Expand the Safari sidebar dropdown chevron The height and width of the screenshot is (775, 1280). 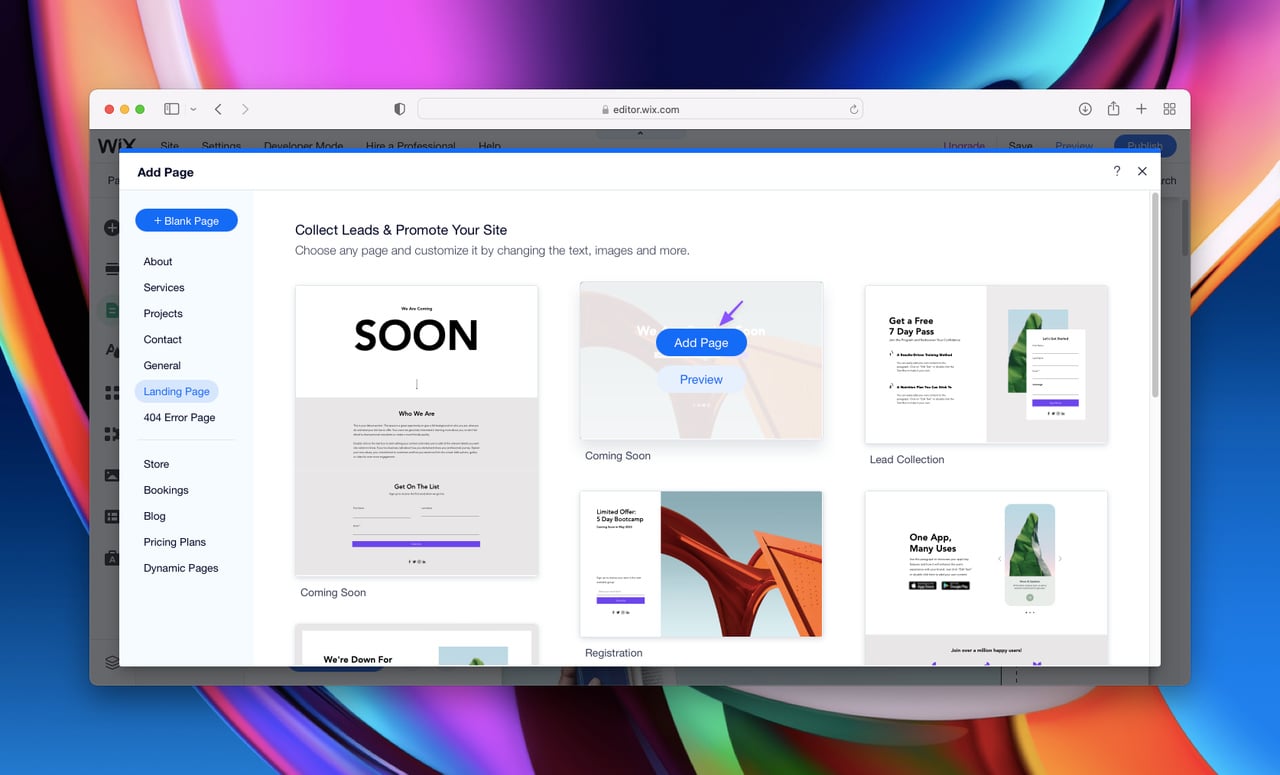pyautogui.click(x=193, y=109)
